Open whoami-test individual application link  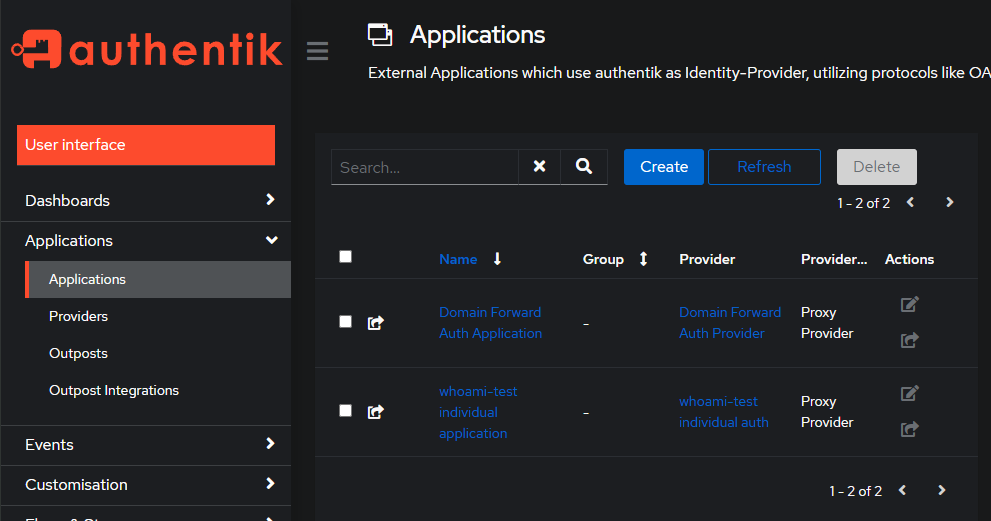coord(478,412)
